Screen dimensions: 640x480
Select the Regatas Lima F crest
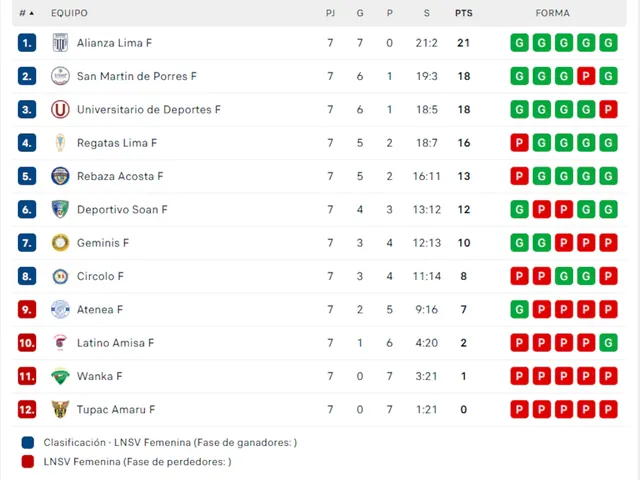(x=60, y=143)
